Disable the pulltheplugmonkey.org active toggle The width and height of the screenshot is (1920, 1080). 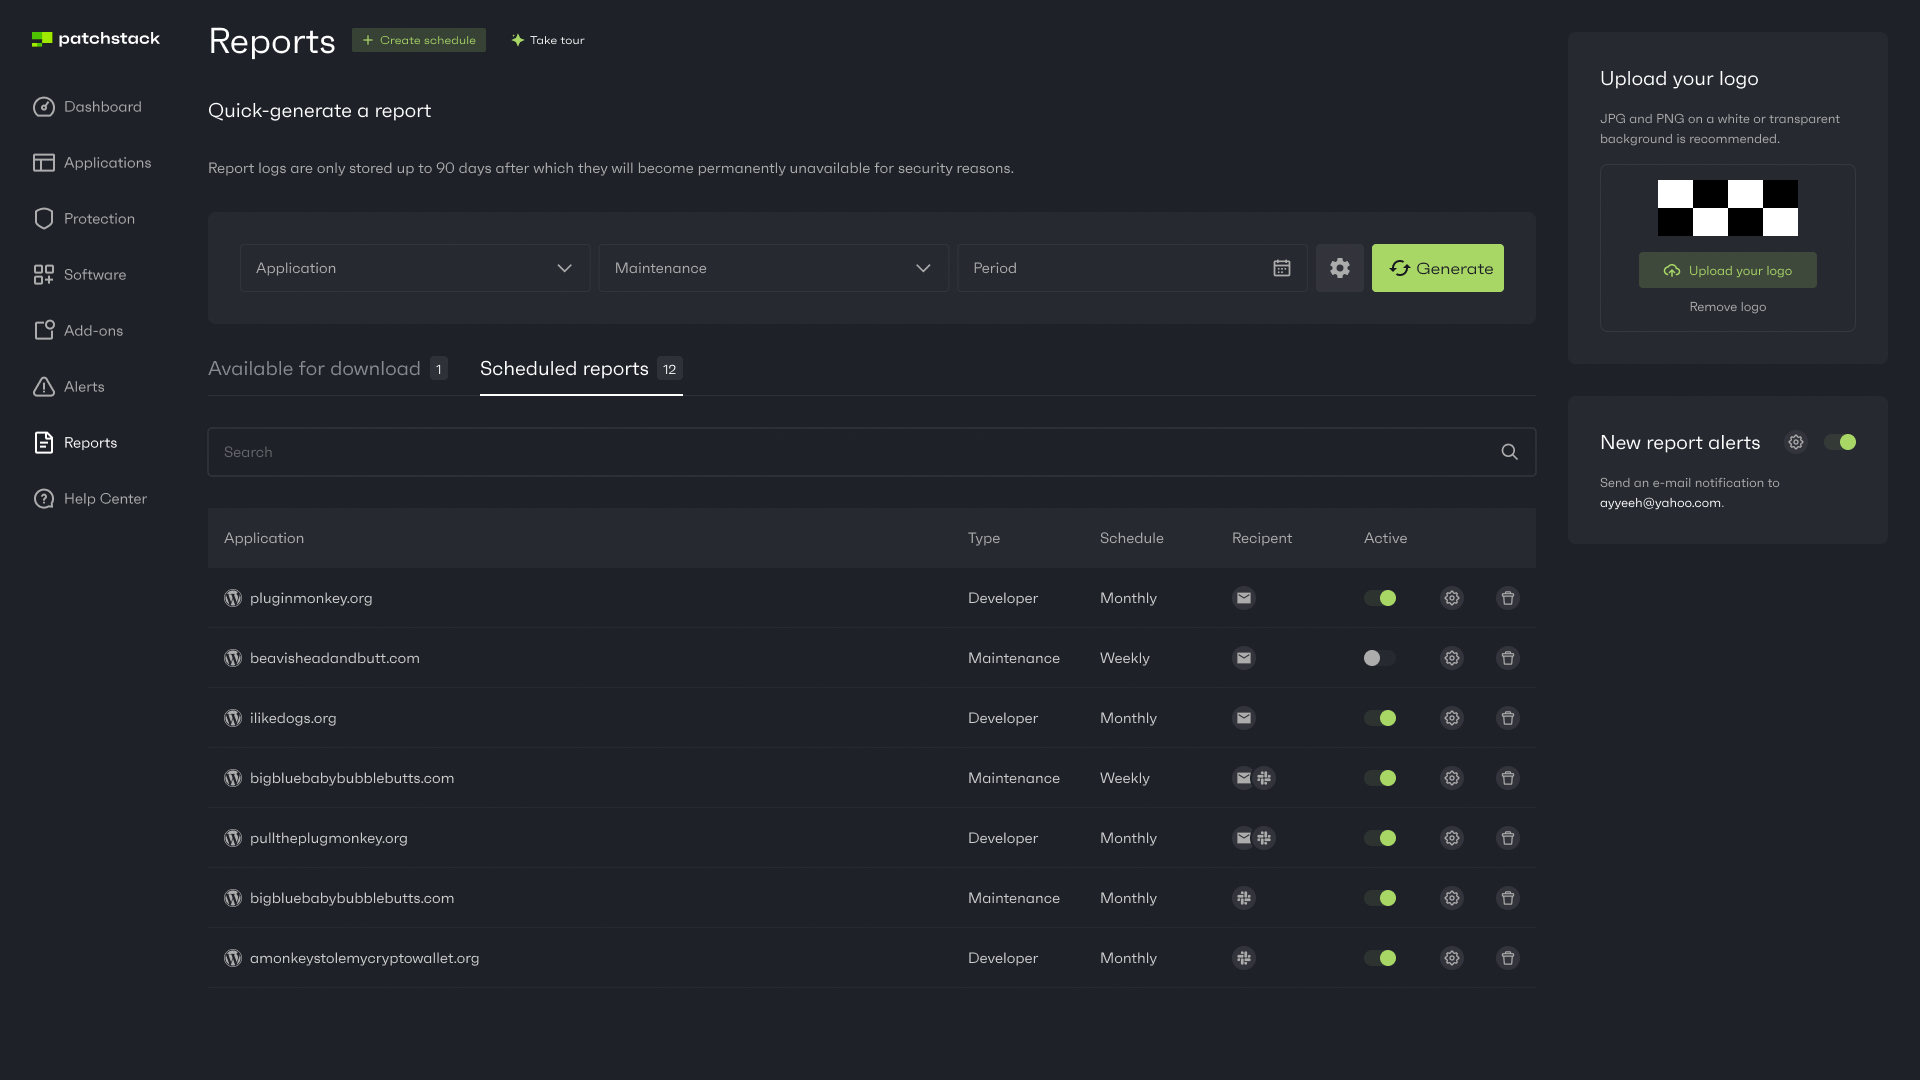[x=1380, y=838]
